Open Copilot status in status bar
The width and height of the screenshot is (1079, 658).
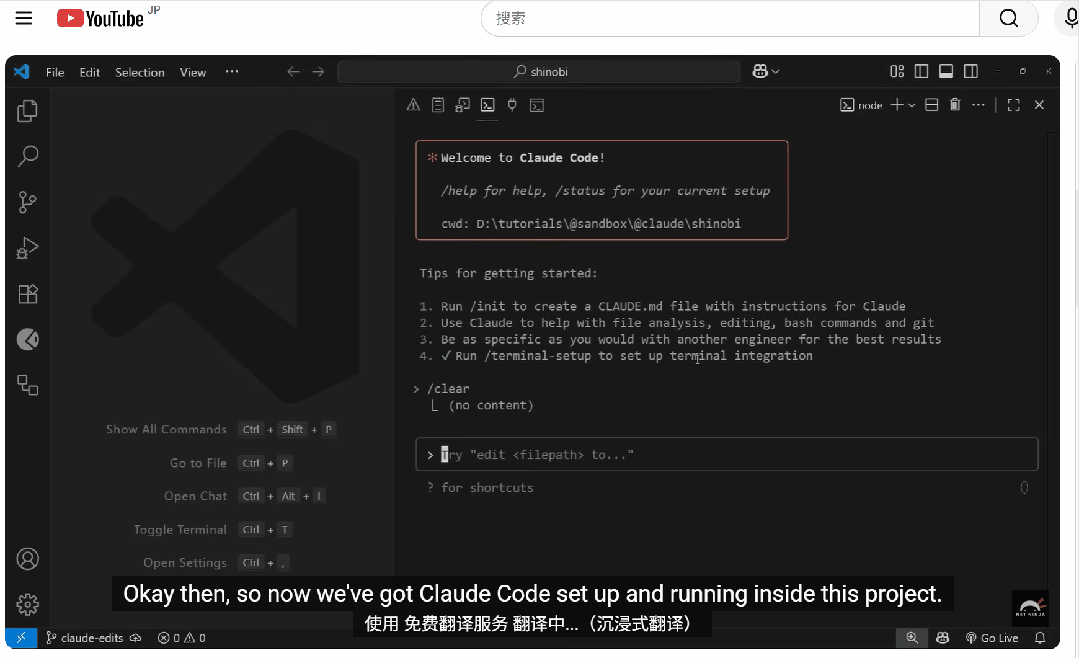click(943, 638)
